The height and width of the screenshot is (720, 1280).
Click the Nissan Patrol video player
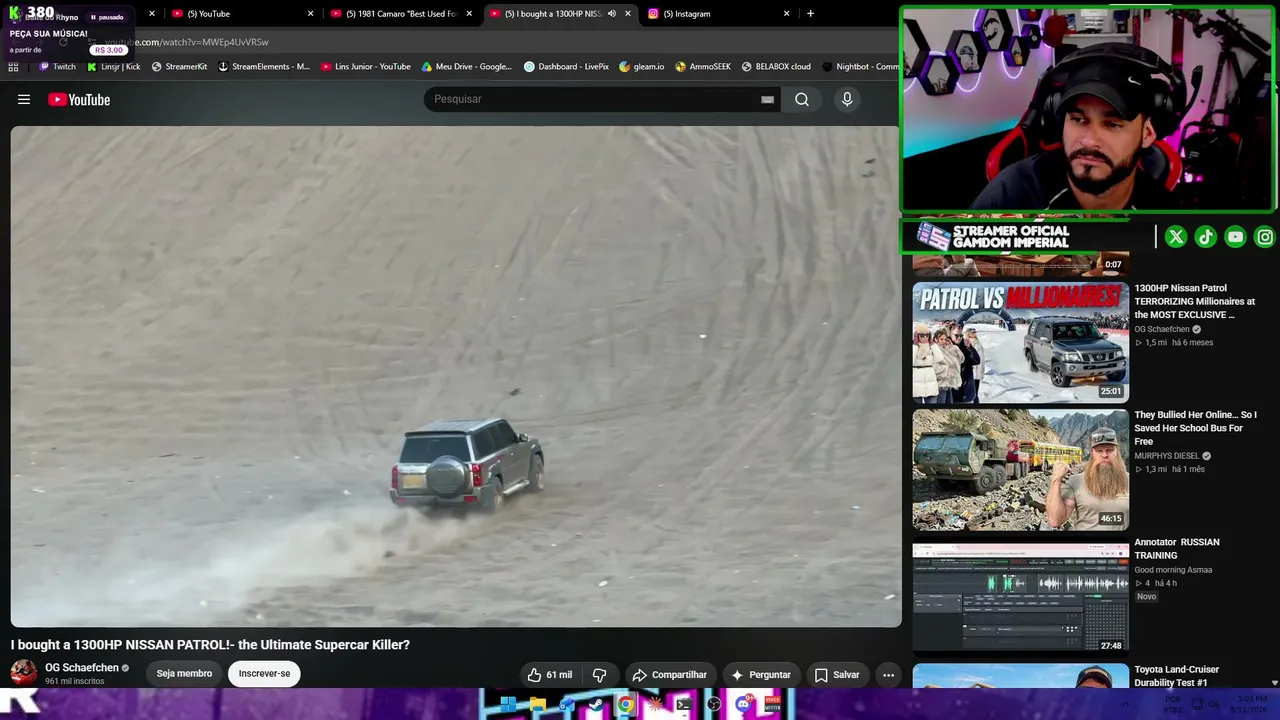coord(456,377)
